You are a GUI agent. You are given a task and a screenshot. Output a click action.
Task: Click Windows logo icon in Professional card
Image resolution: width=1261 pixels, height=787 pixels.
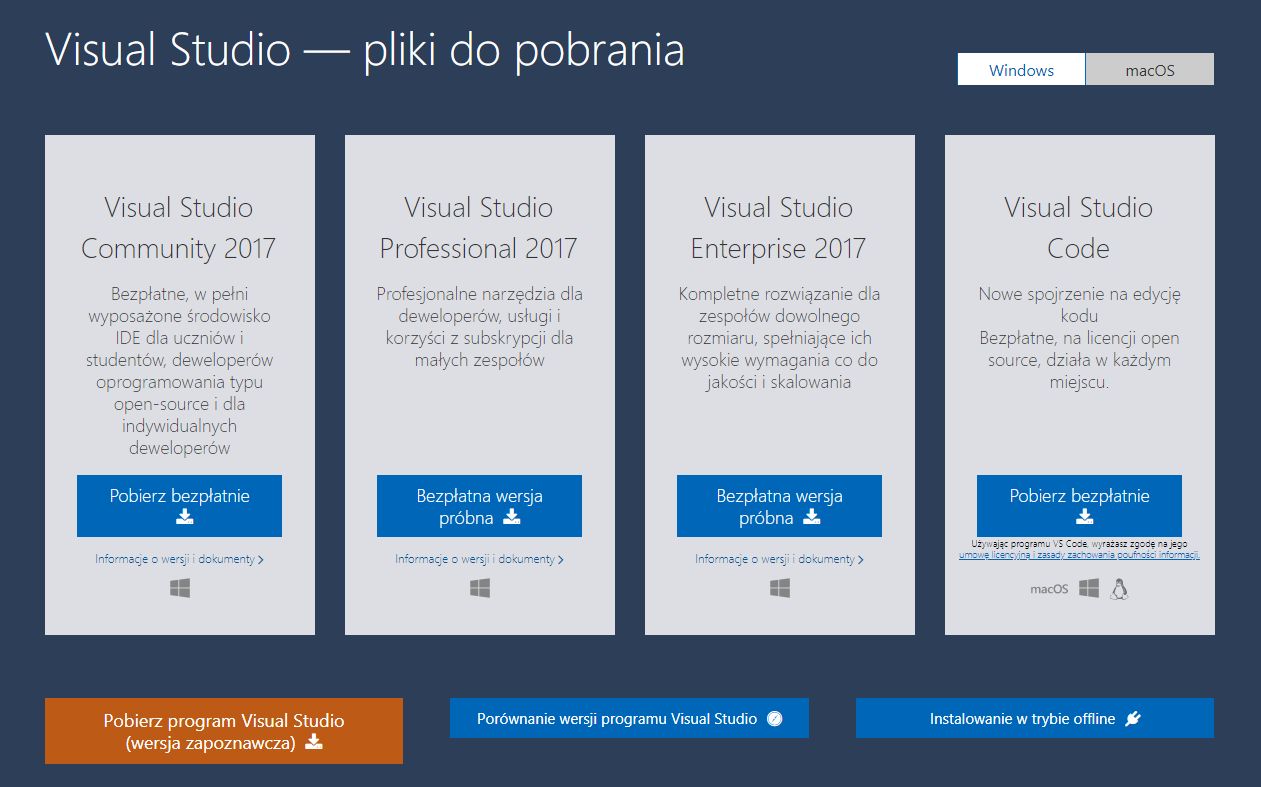(x=480, y=589)
